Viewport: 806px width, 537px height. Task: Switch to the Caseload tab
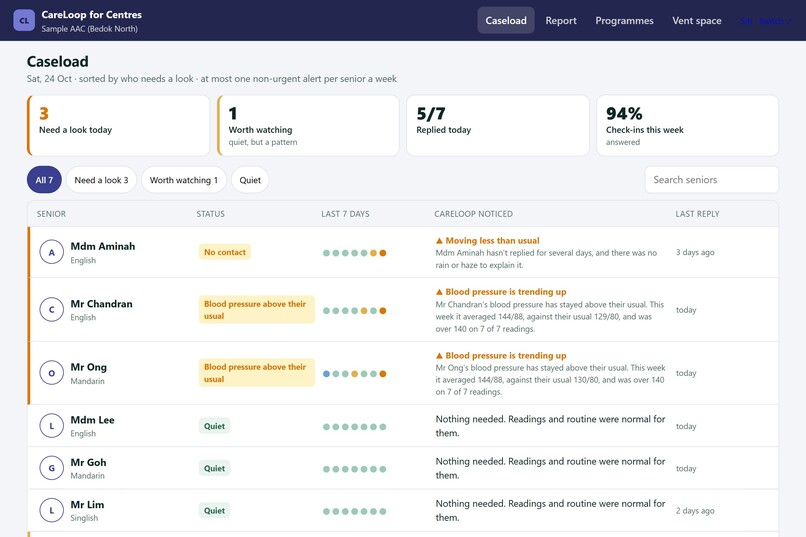tap(506, 21)
